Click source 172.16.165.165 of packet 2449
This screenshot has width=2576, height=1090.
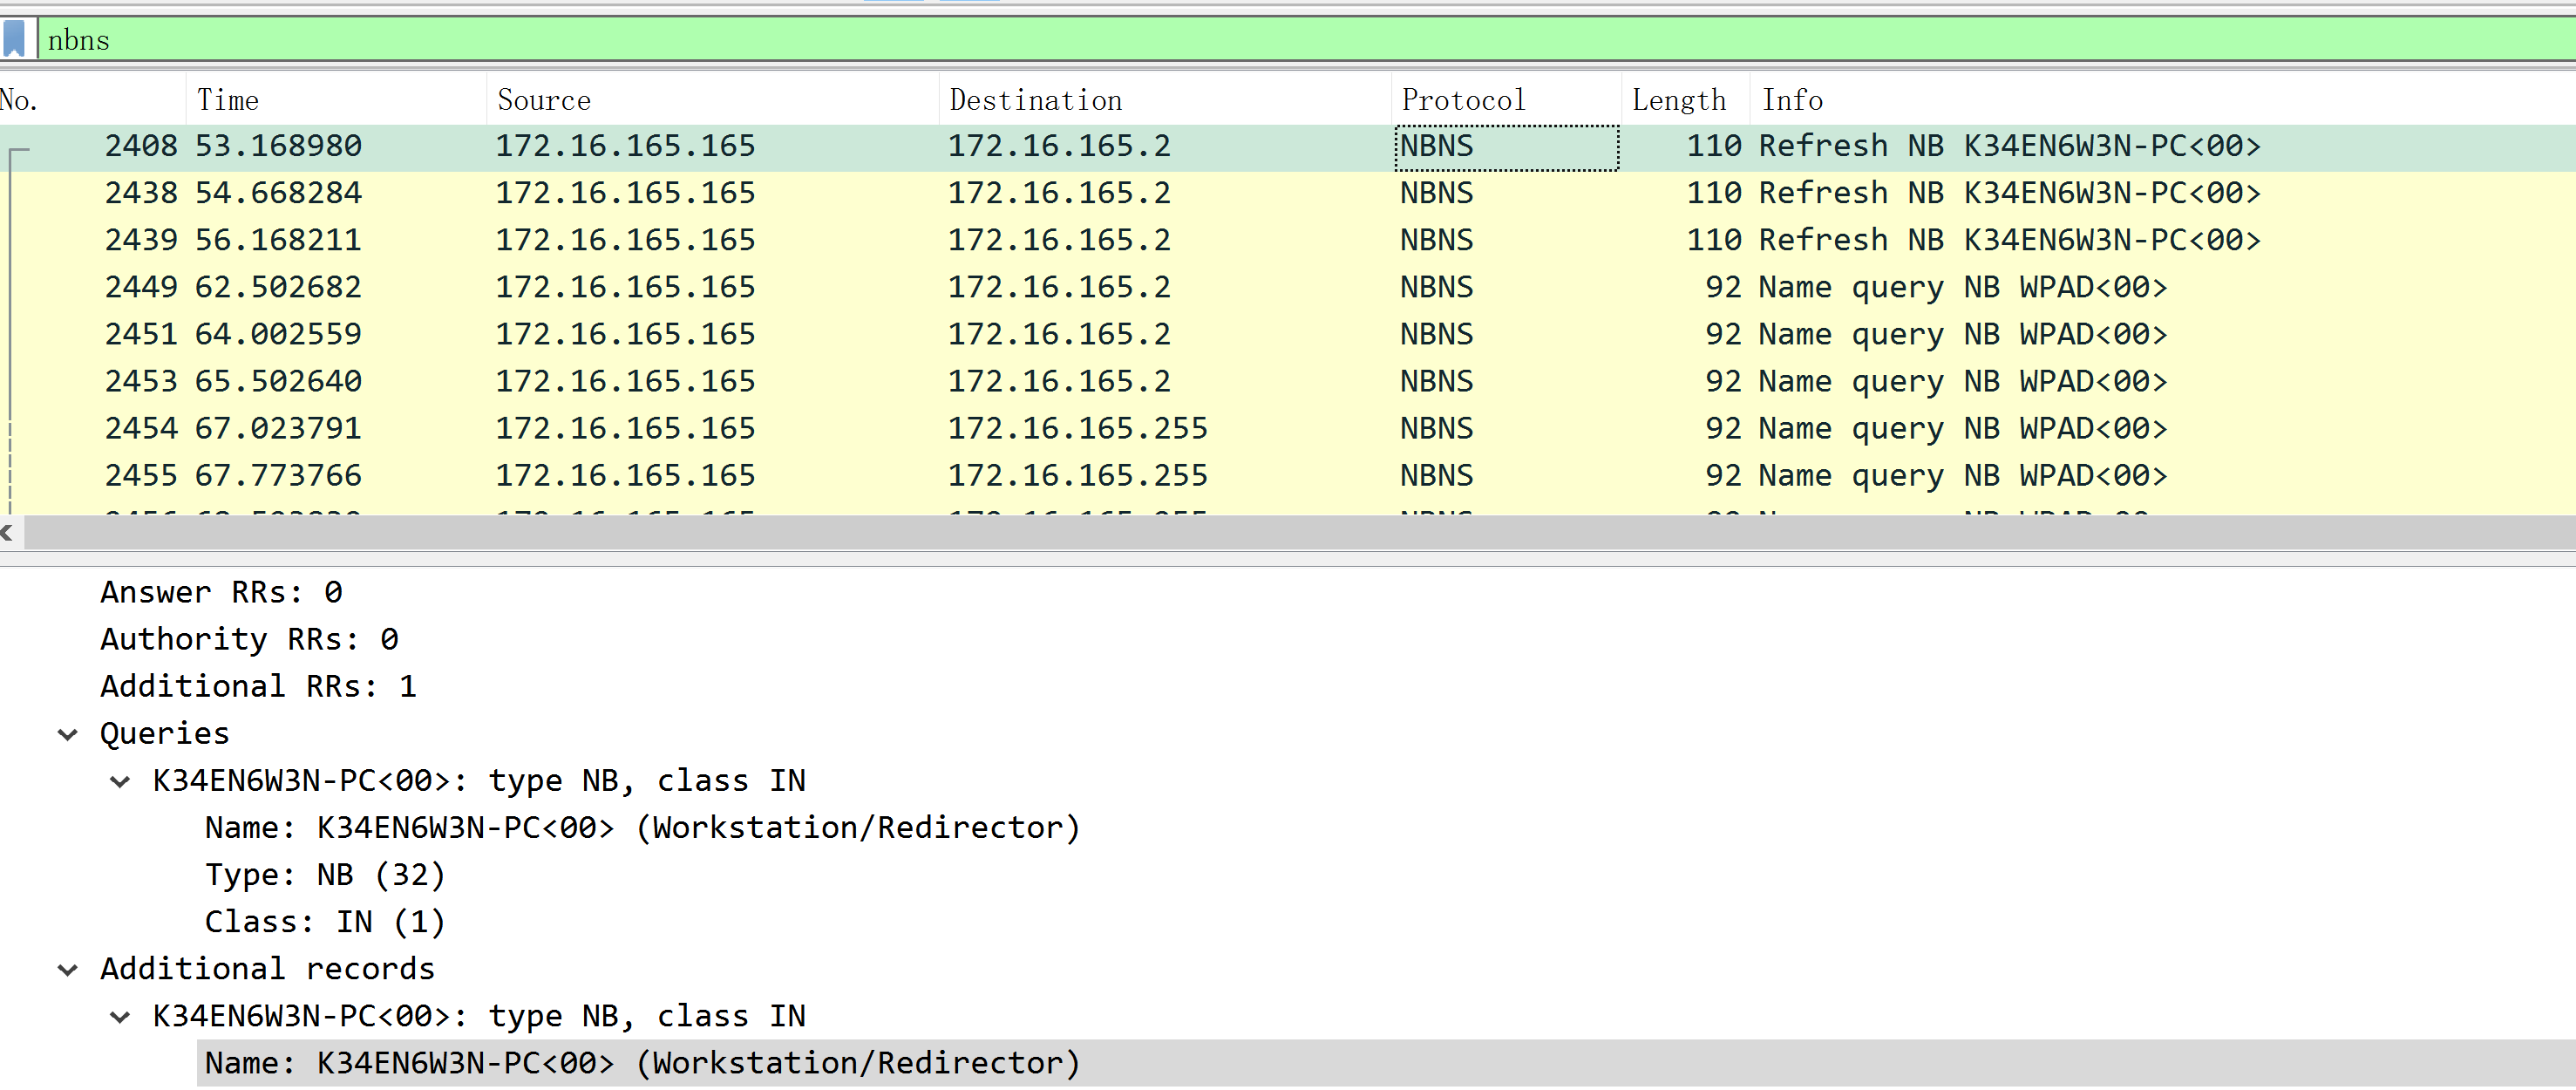tap(626, 288)
